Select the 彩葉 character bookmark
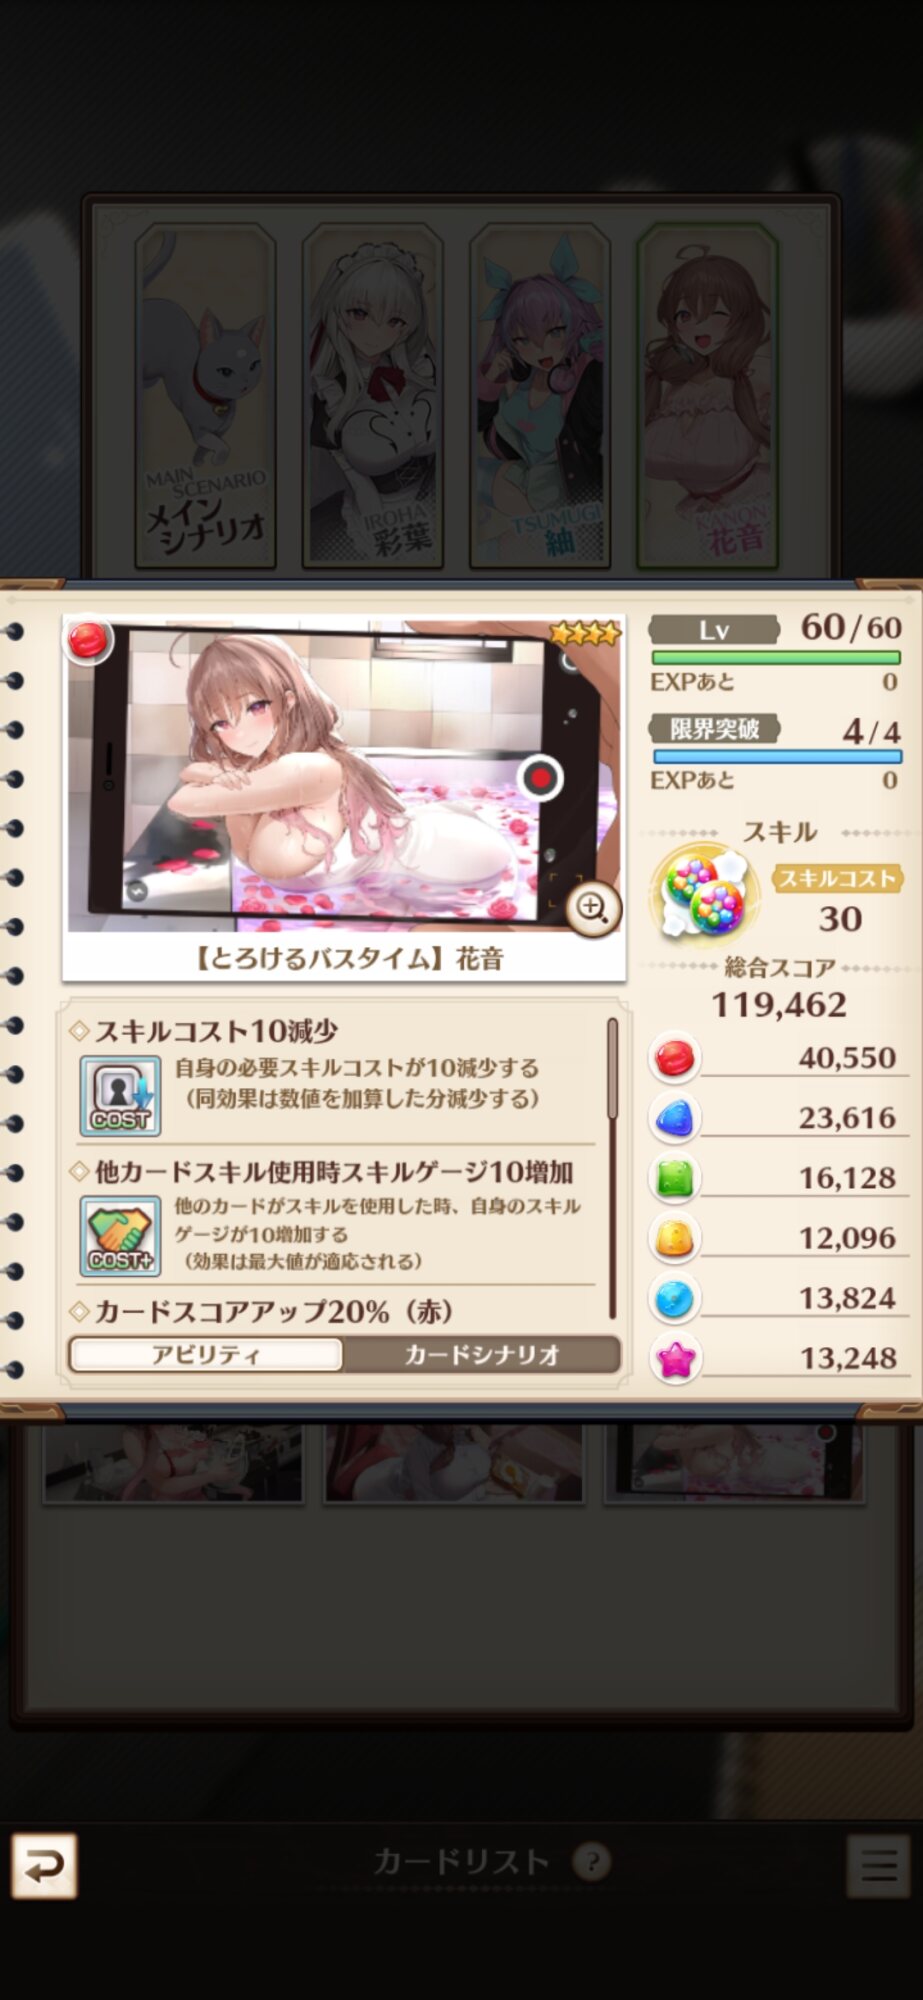The height and width of the screenshot is (2000, 923). (373, 396)
